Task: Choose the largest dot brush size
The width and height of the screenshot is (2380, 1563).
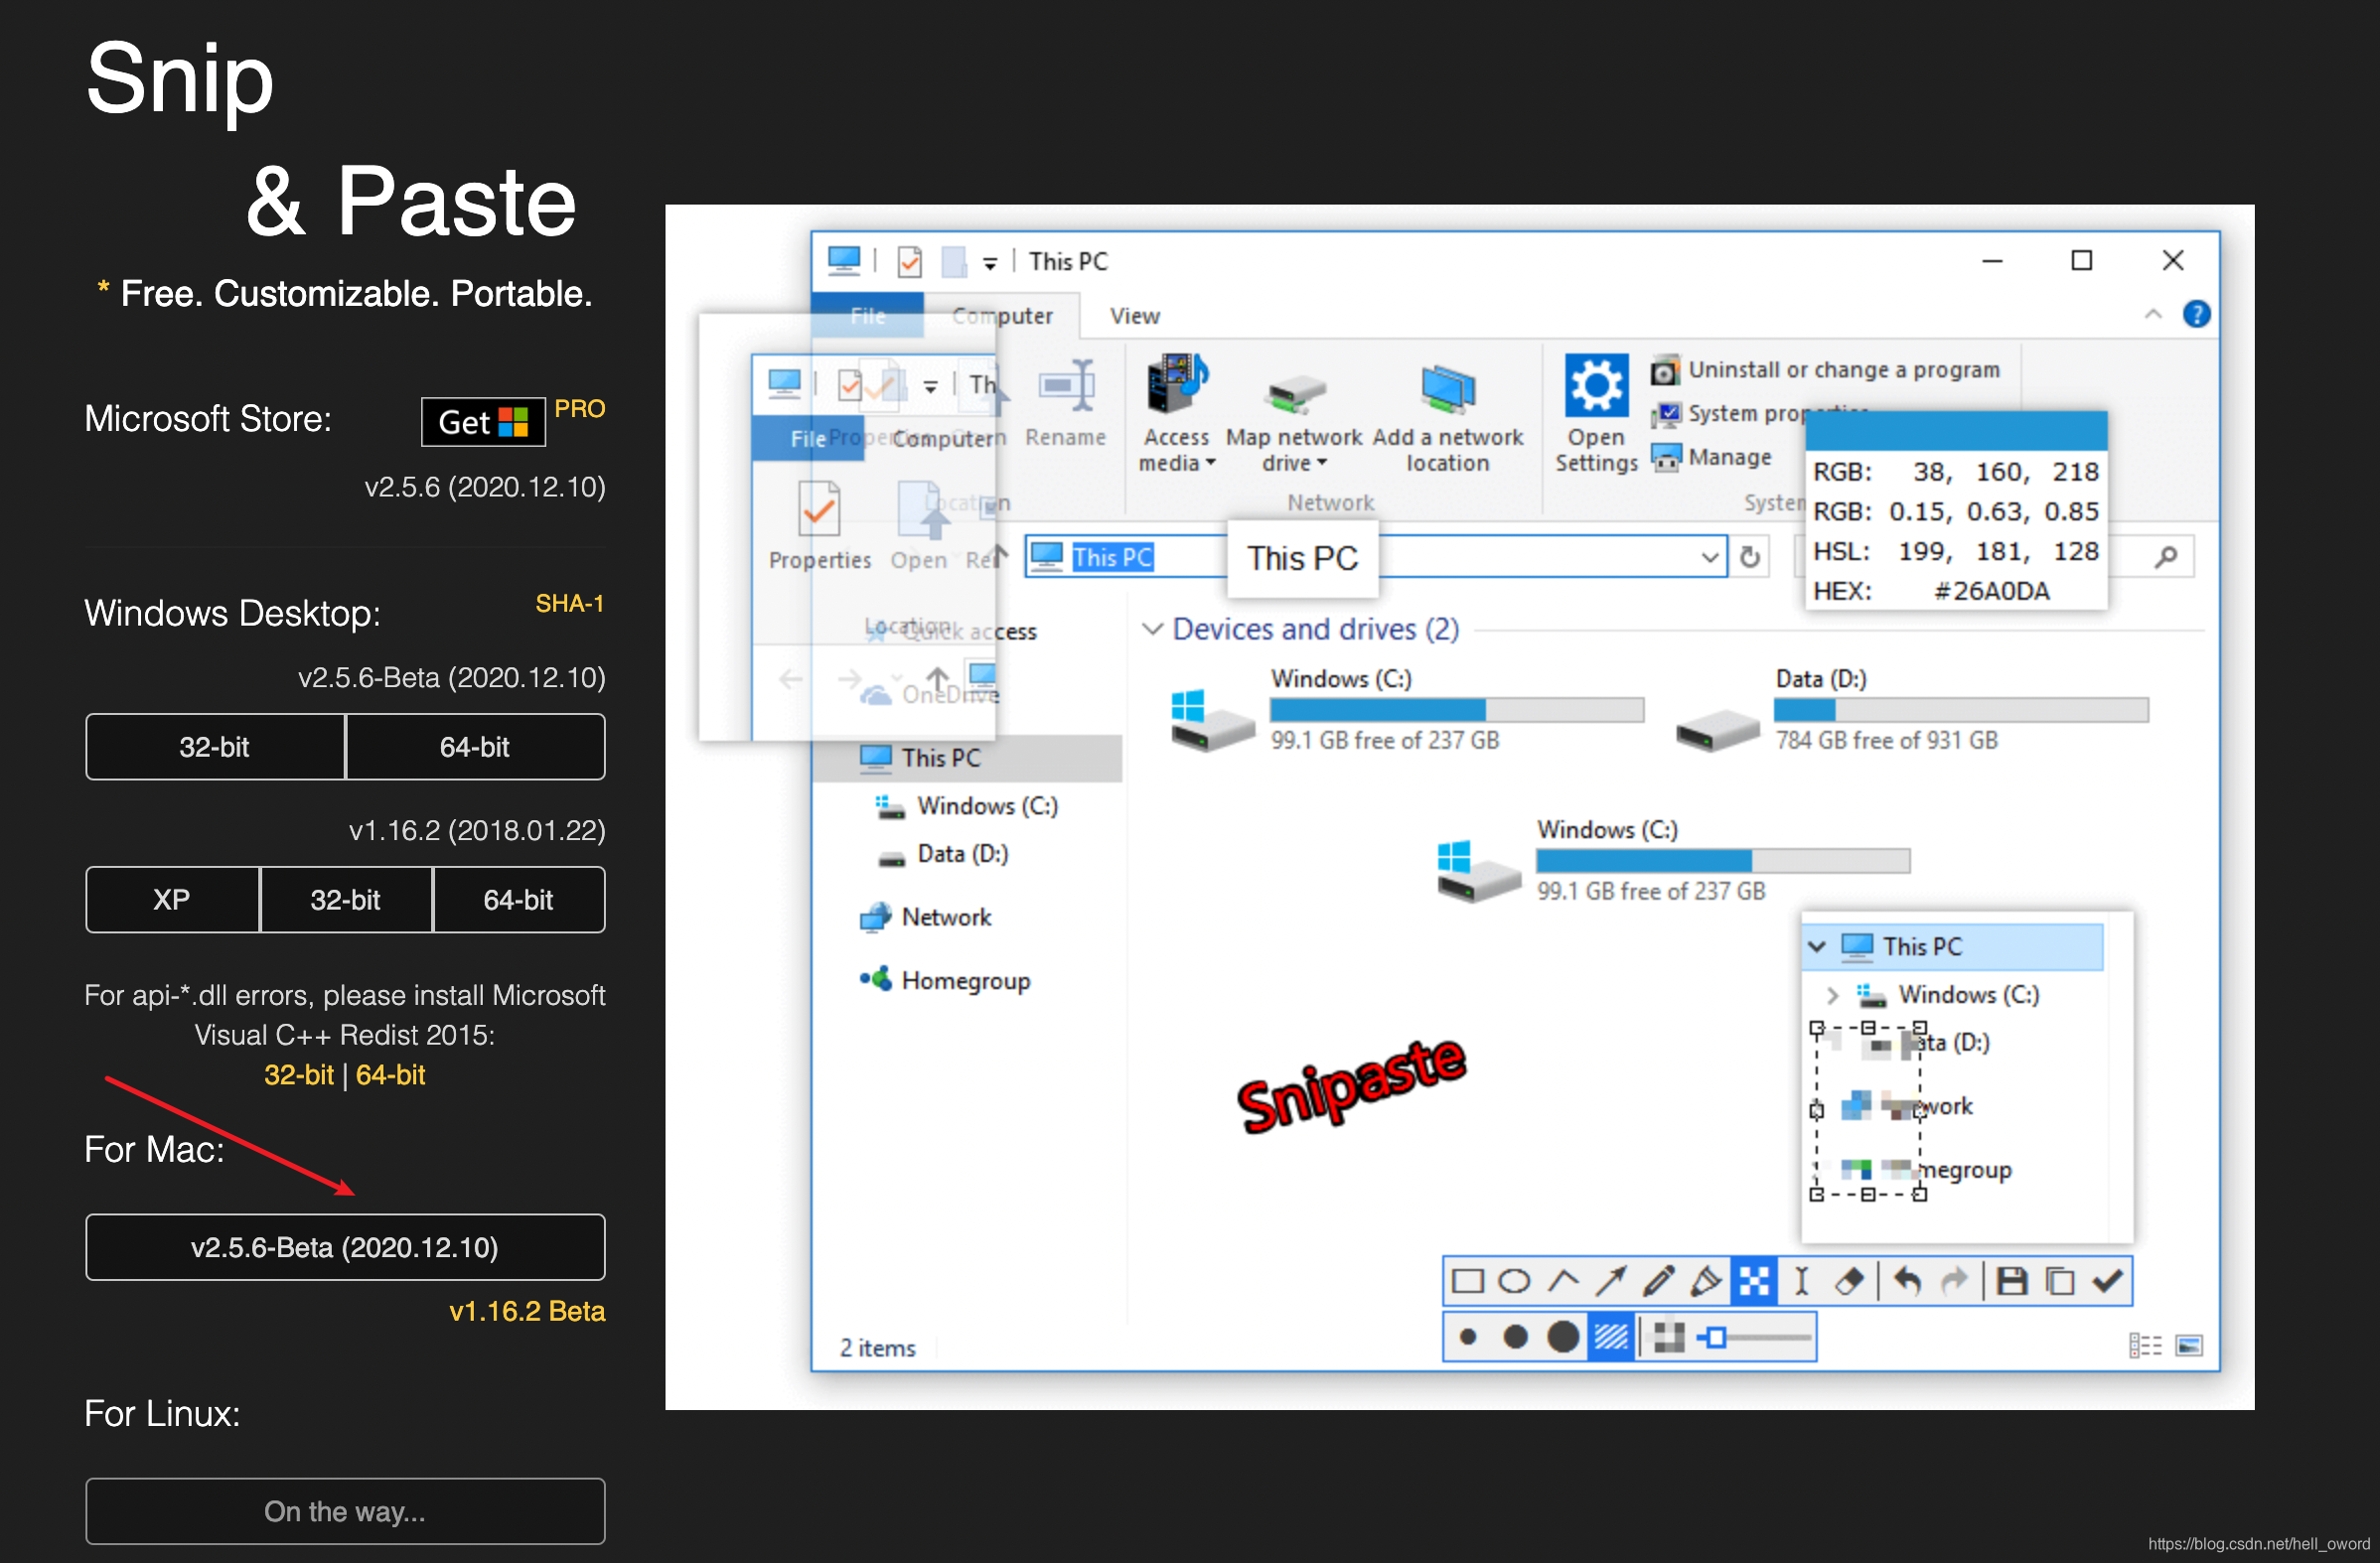Action: point(1563,1337)
